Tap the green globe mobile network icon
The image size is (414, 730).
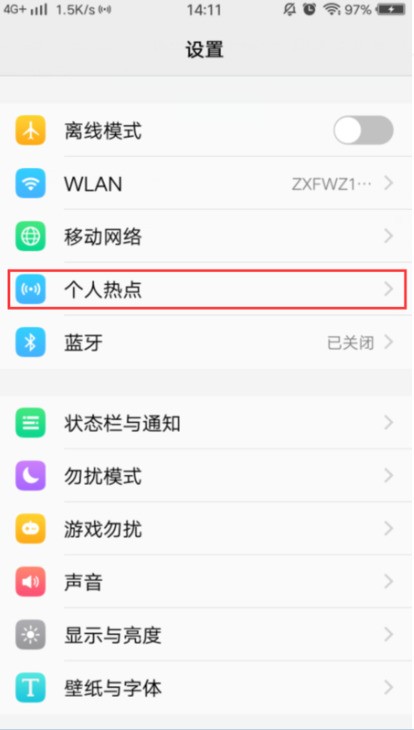click(x=30, y=237)
